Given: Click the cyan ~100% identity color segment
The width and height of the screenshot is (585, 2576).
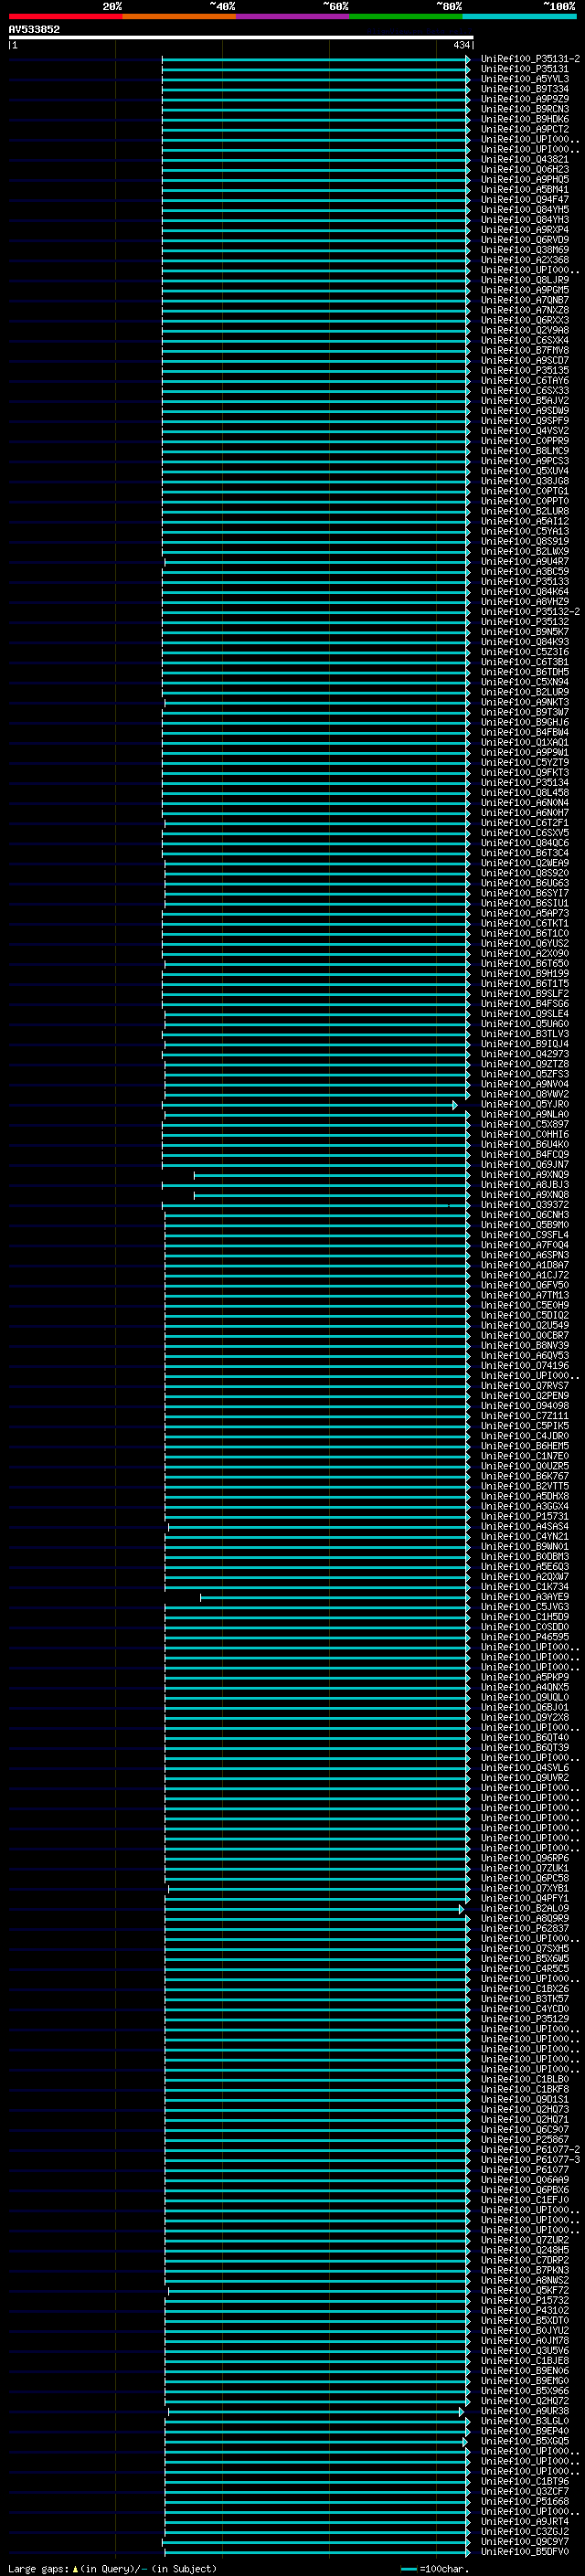Looking at the screenshot, I should point(519,16).
